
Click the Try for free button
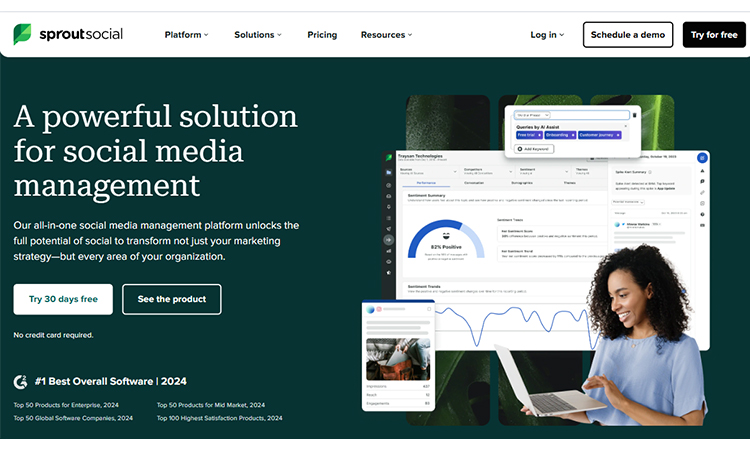pyautogui.click(x=714, y=34)
